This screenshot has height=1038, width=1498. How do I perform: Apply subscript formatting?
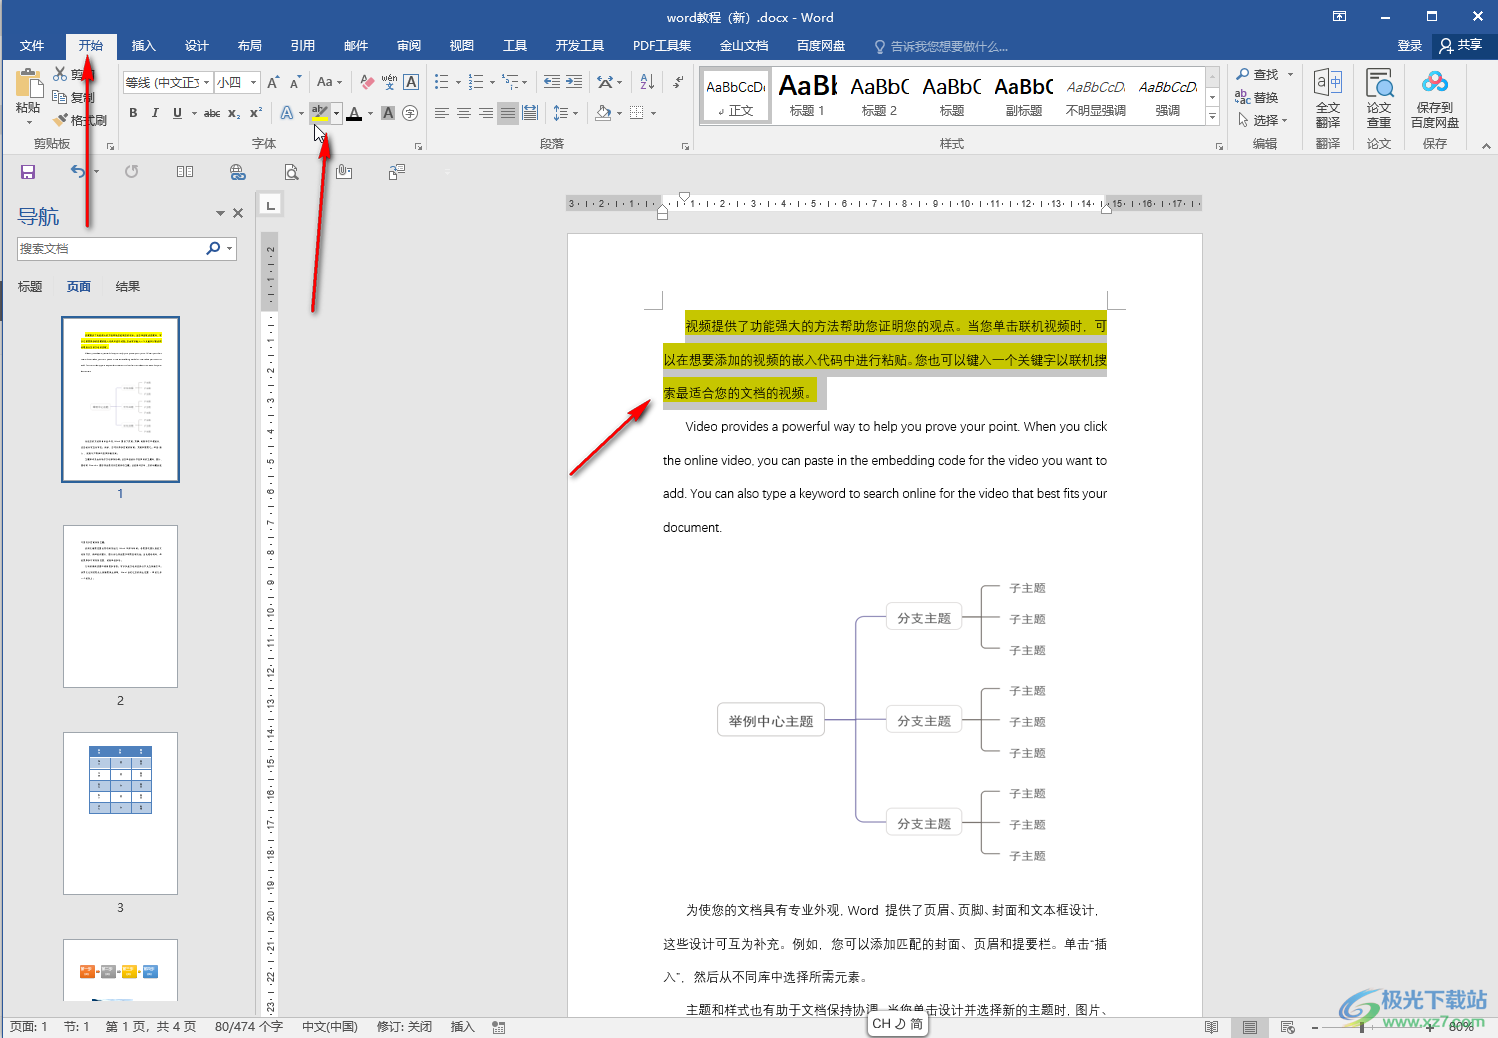point(234,113)
